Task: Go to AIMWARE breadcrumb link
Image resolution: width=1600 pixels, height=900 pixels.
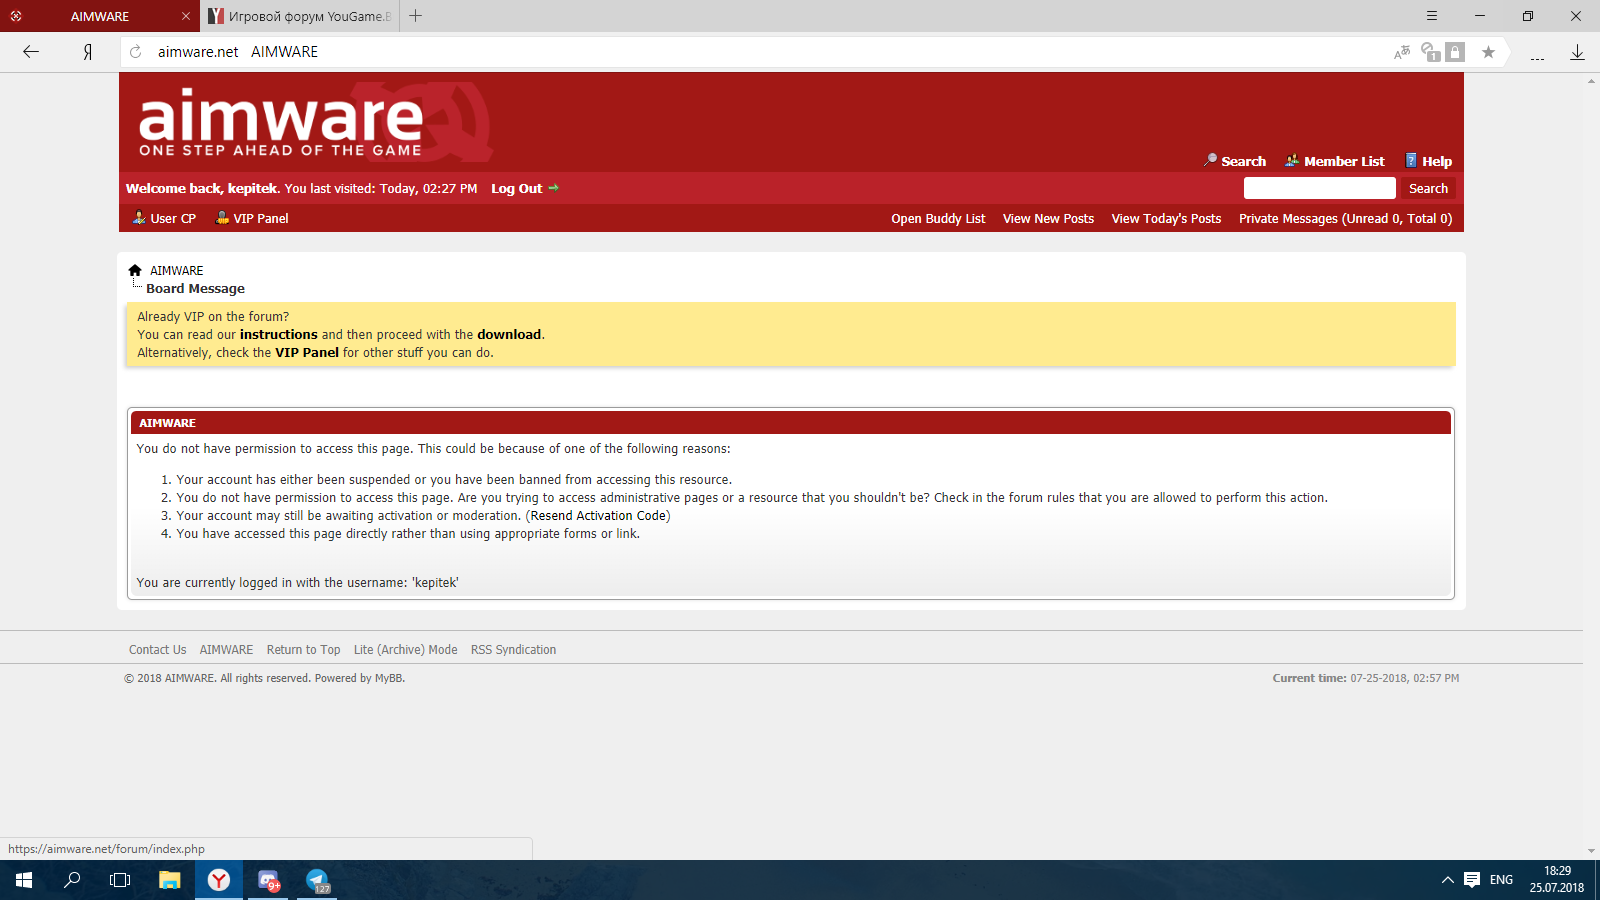Action: tap(176, 271)
